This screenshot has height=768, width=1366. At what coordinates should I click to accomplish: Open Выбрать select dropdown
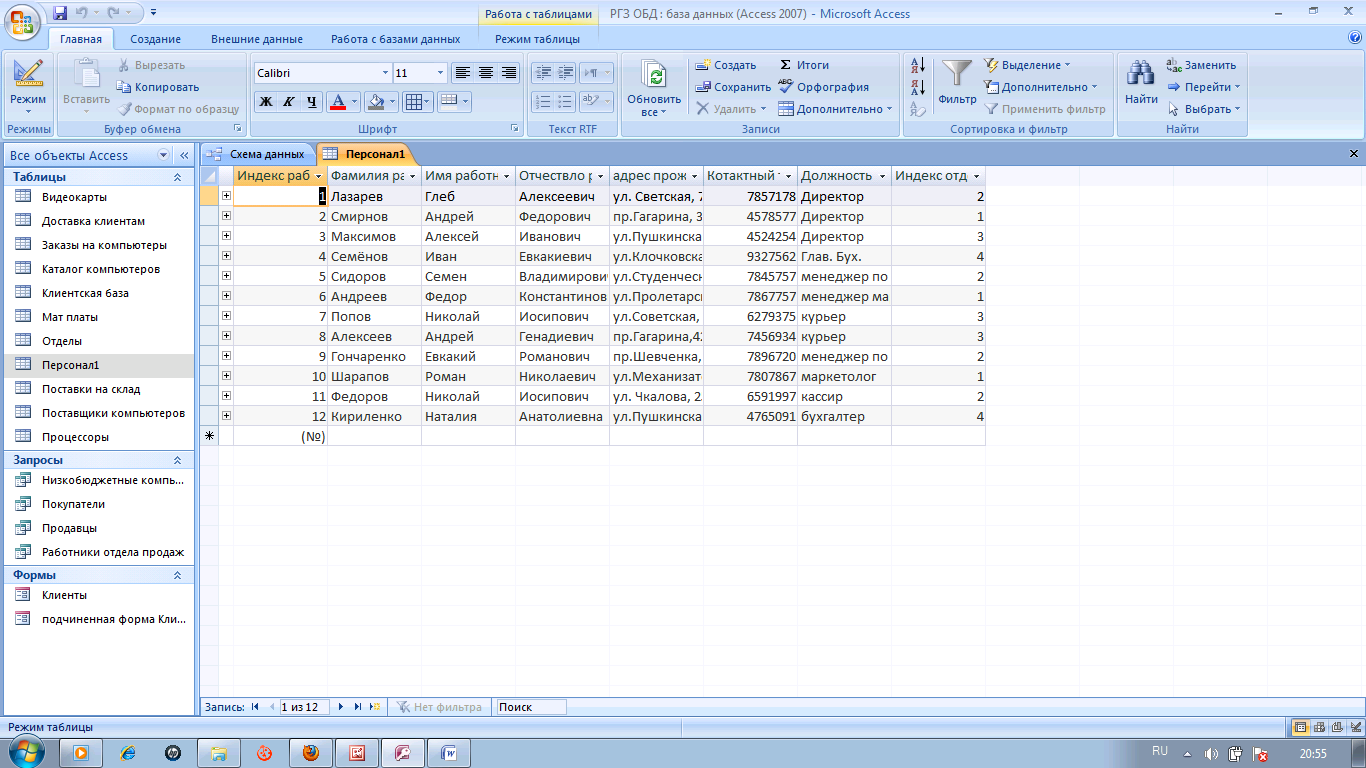point(1204,109)
